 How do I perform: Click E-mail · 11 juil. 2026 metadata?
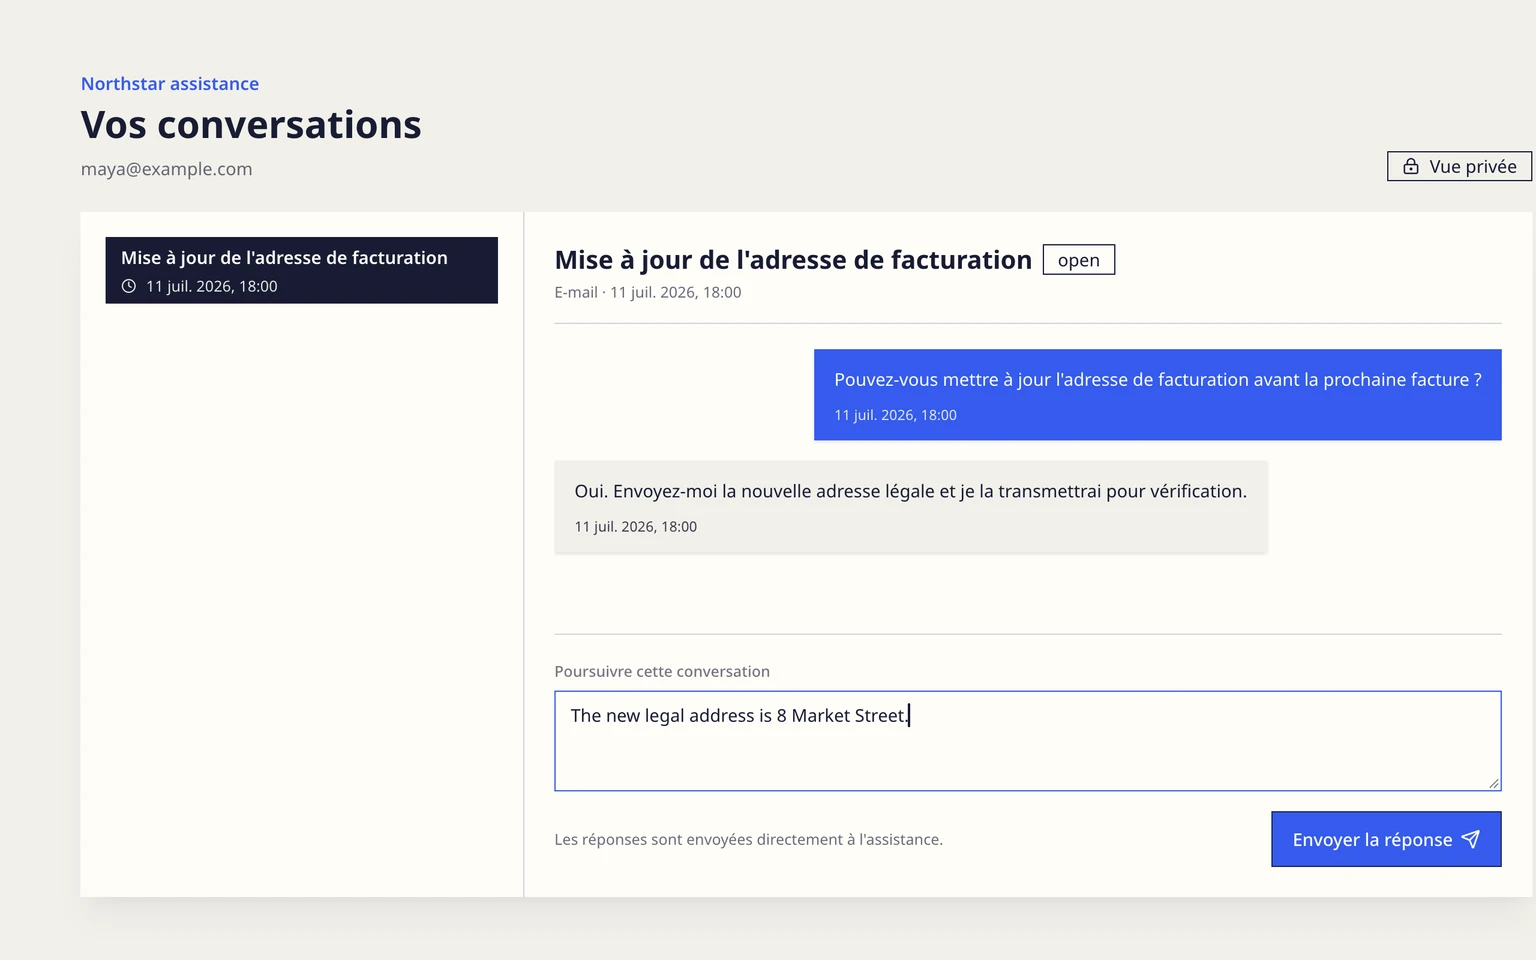(648, 293)
